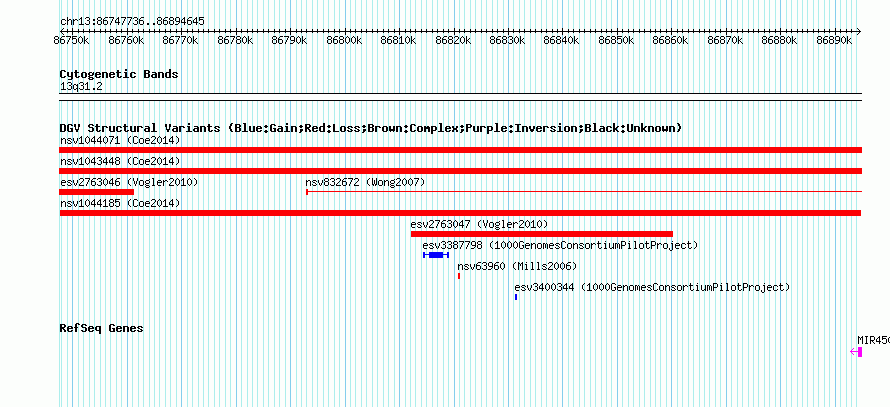Click the Cytogenetic Bands track title
The width and height of the screenshot is (890, 407).
point(119,74)
